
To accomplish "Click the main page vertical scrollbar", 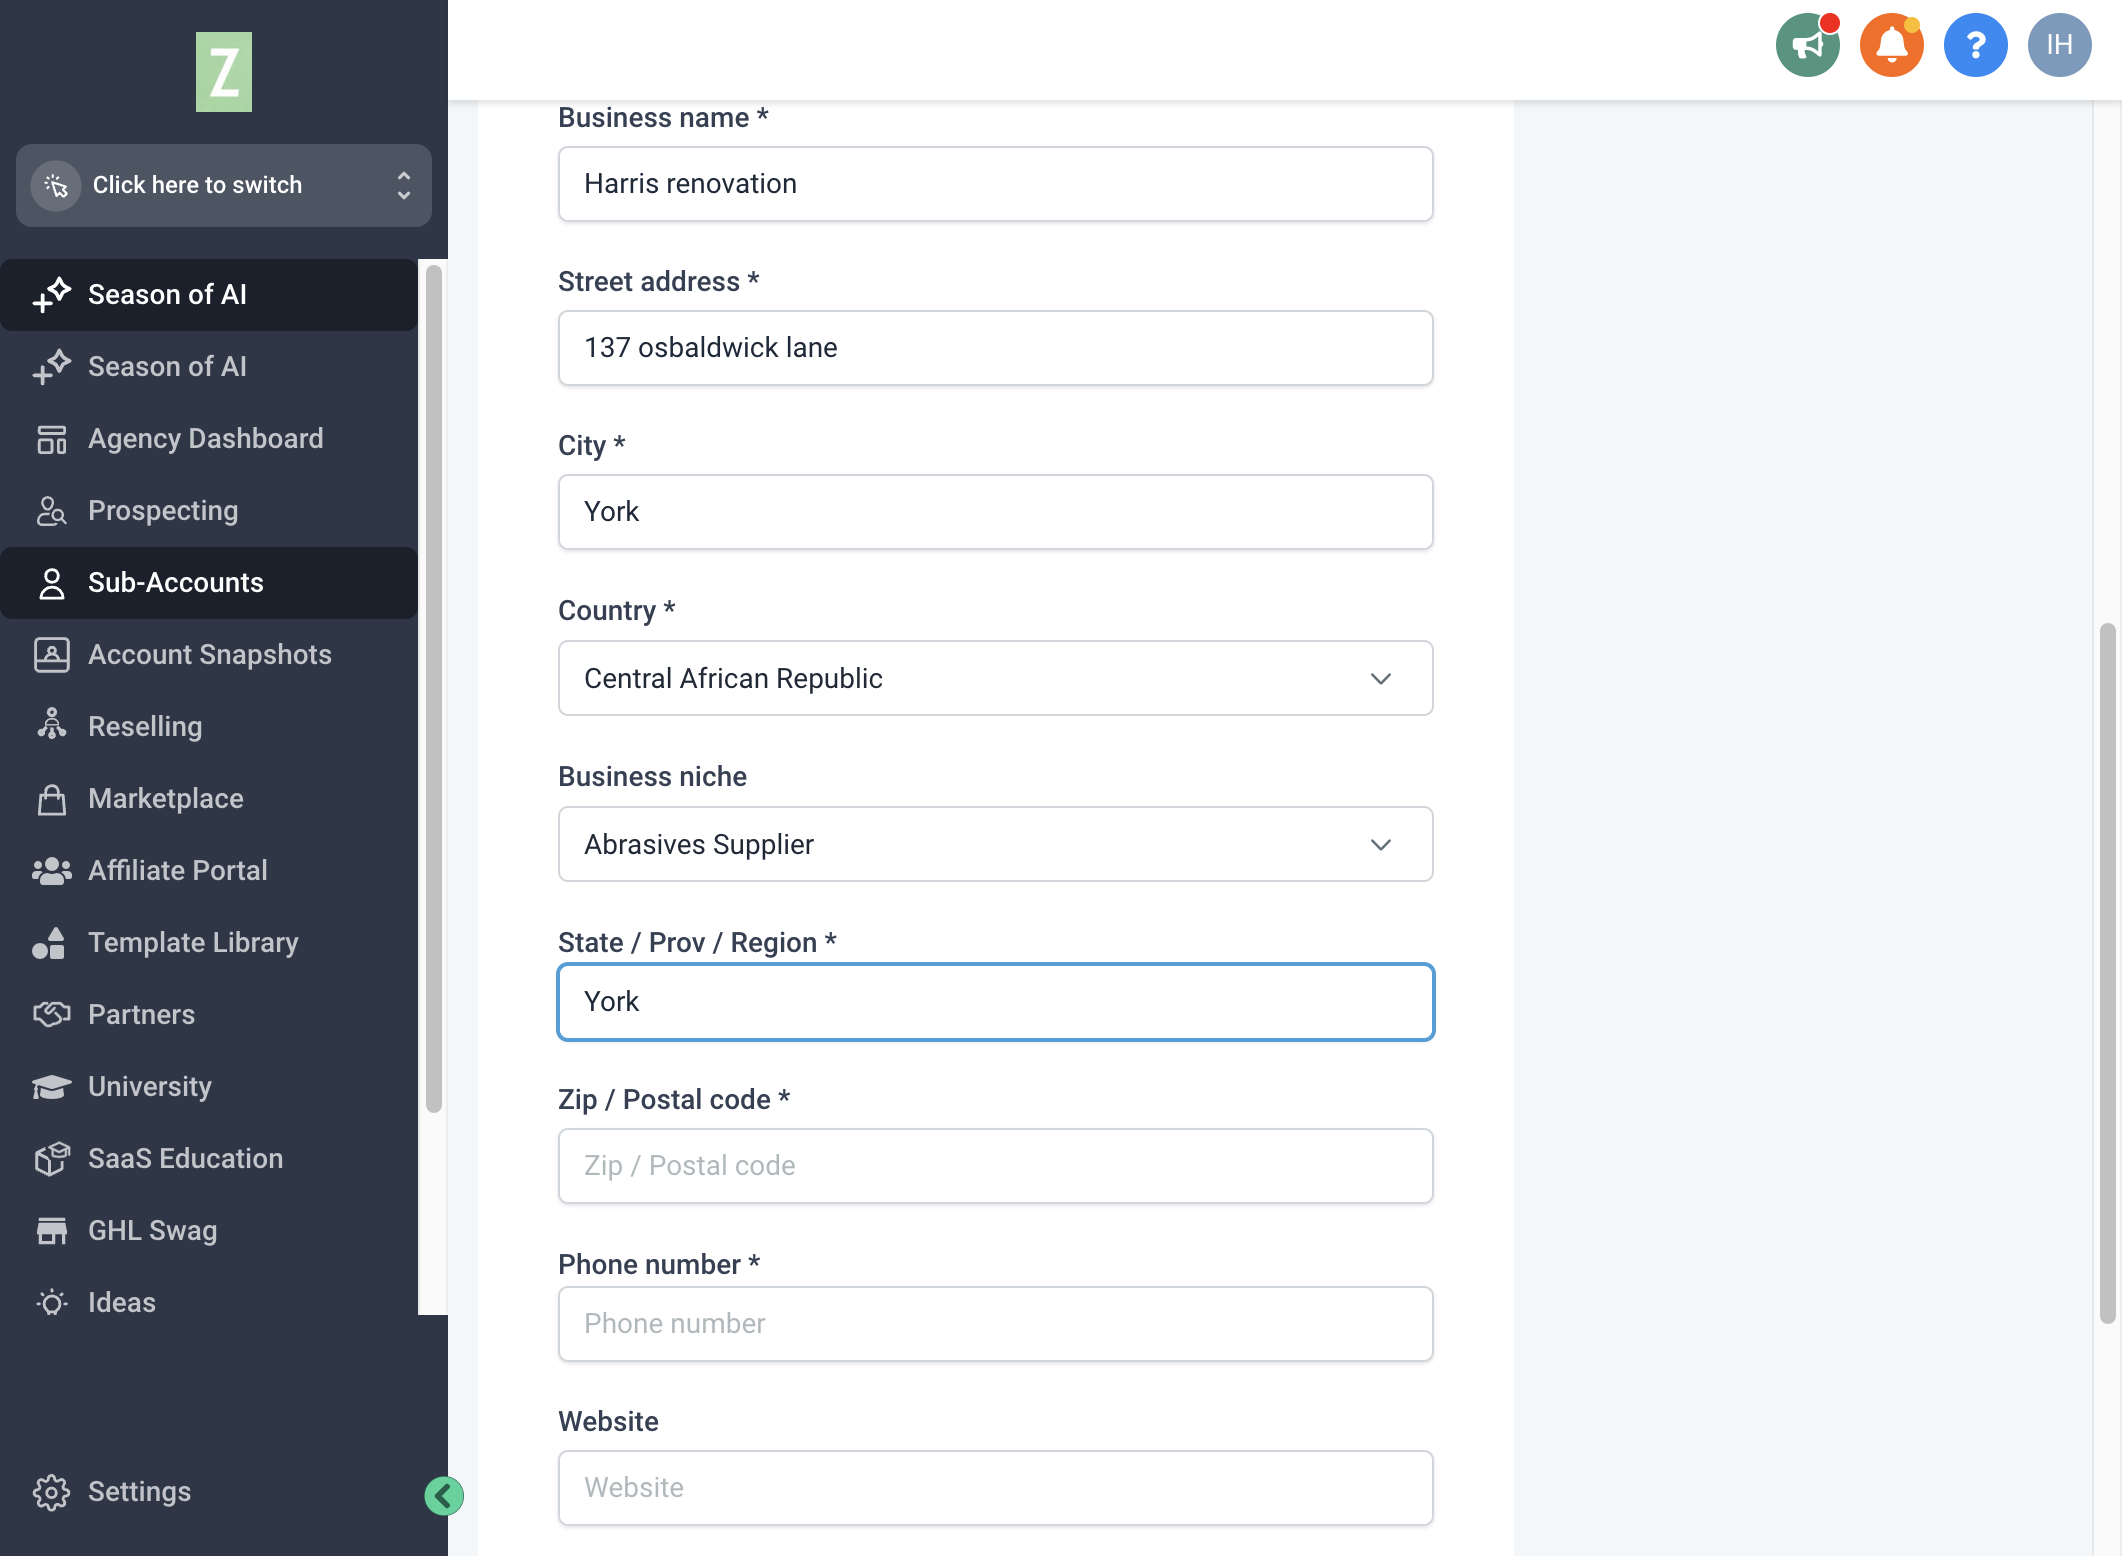I will 2107,973.
